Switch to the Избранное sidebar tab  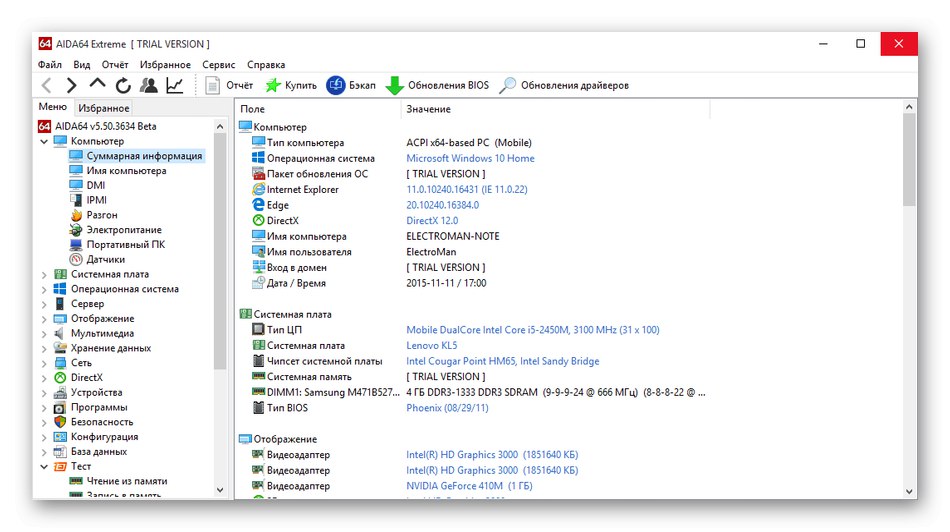104,108
